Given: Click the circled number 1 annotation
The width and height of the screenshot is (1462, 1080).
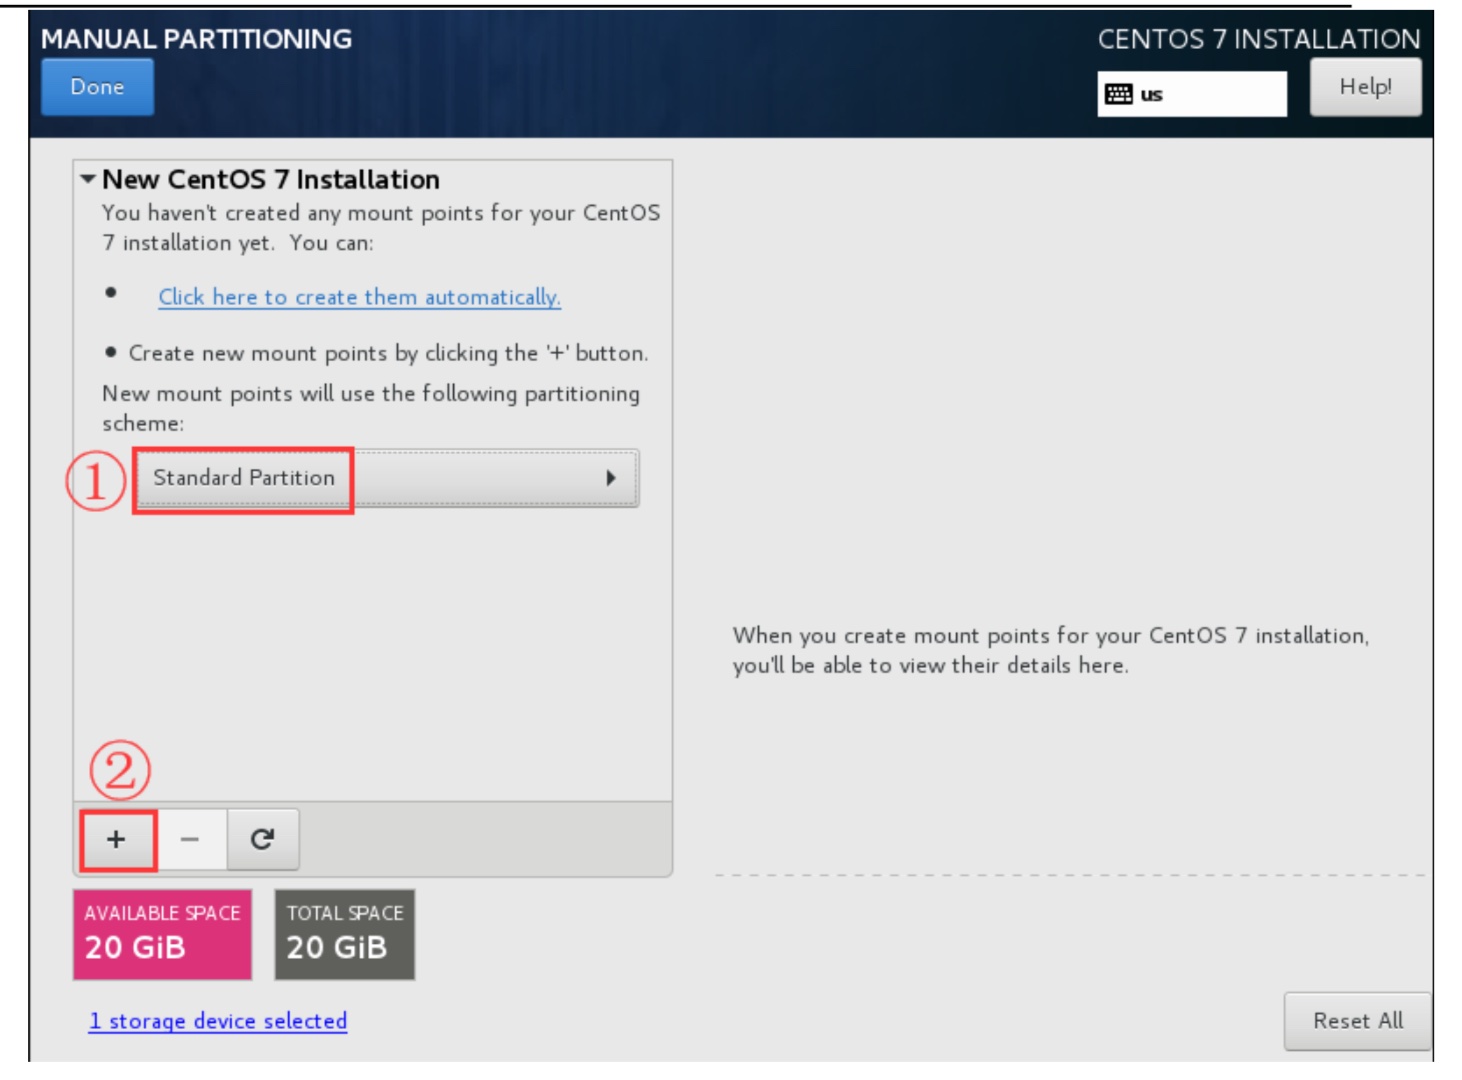Looking at the screenshot, I should click(95, 481).
